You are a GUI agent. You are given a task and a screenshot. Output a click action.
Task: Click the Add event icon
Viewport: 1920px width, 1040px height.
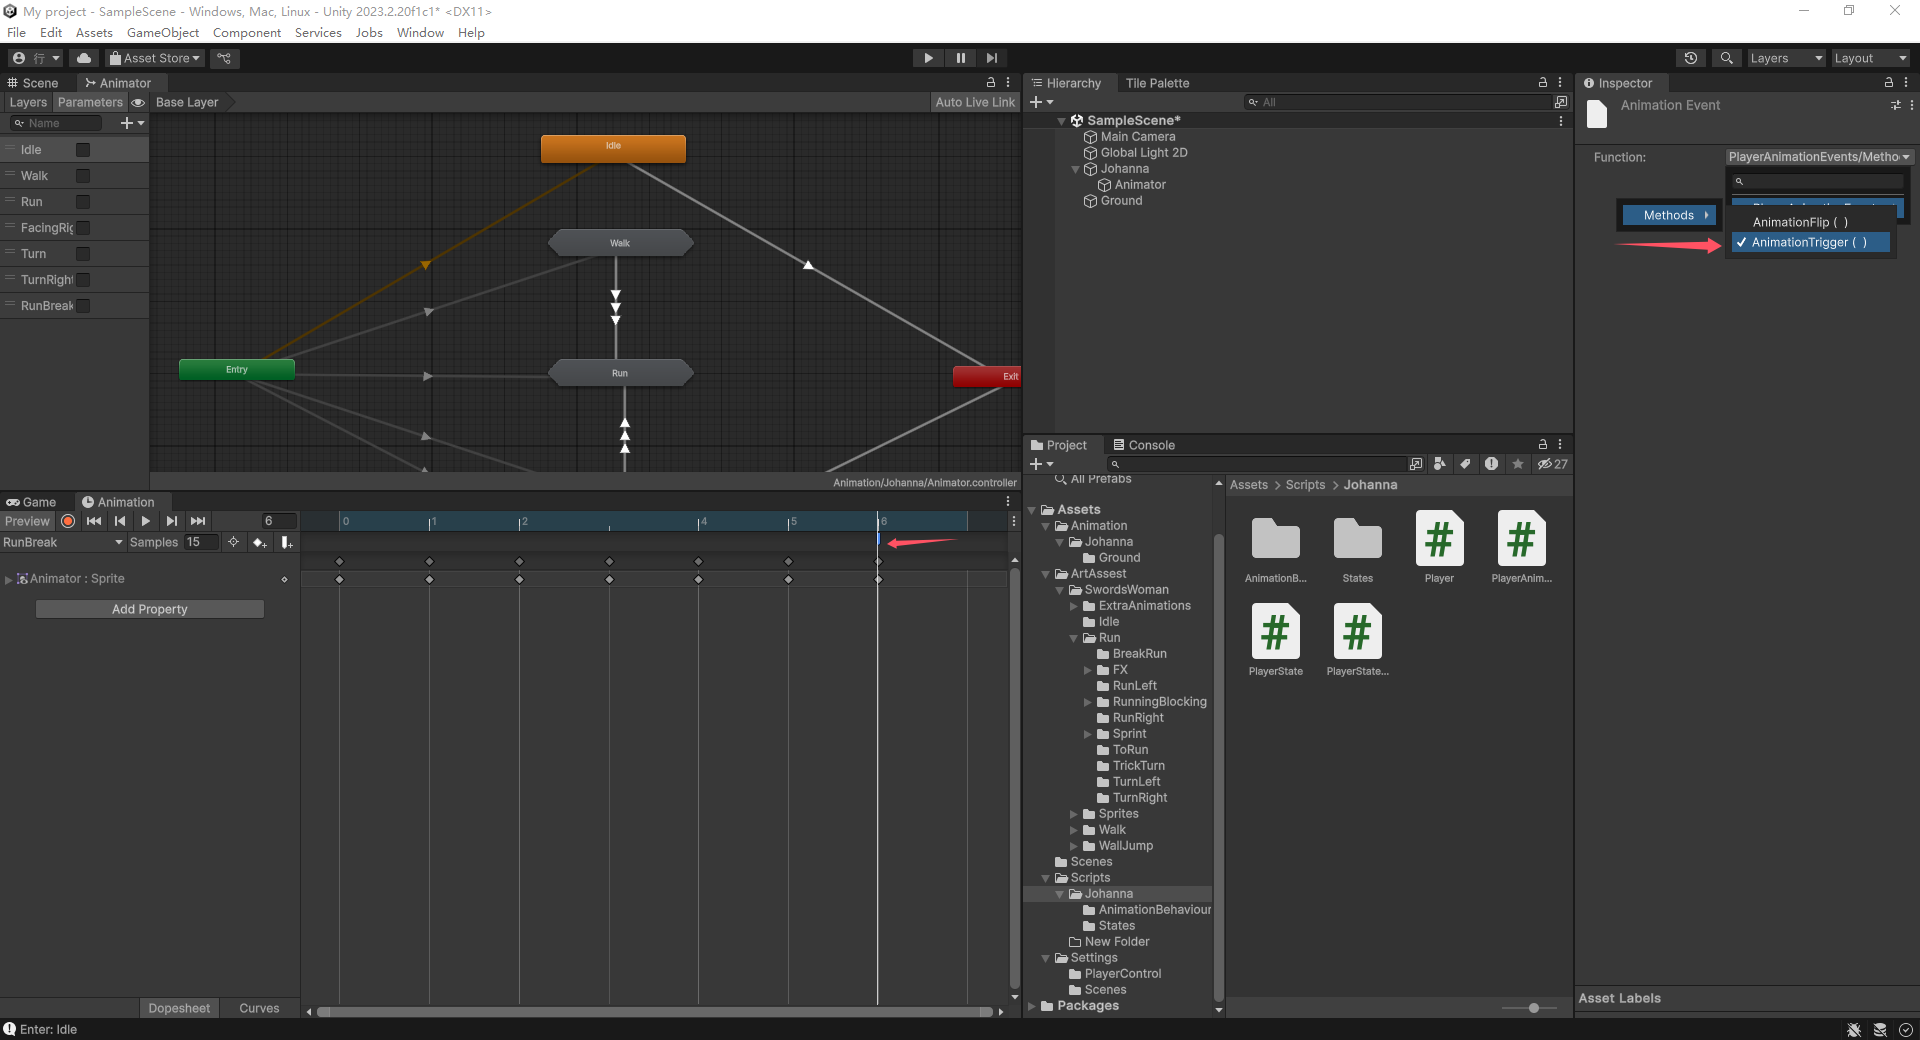(x=286, y=542)
